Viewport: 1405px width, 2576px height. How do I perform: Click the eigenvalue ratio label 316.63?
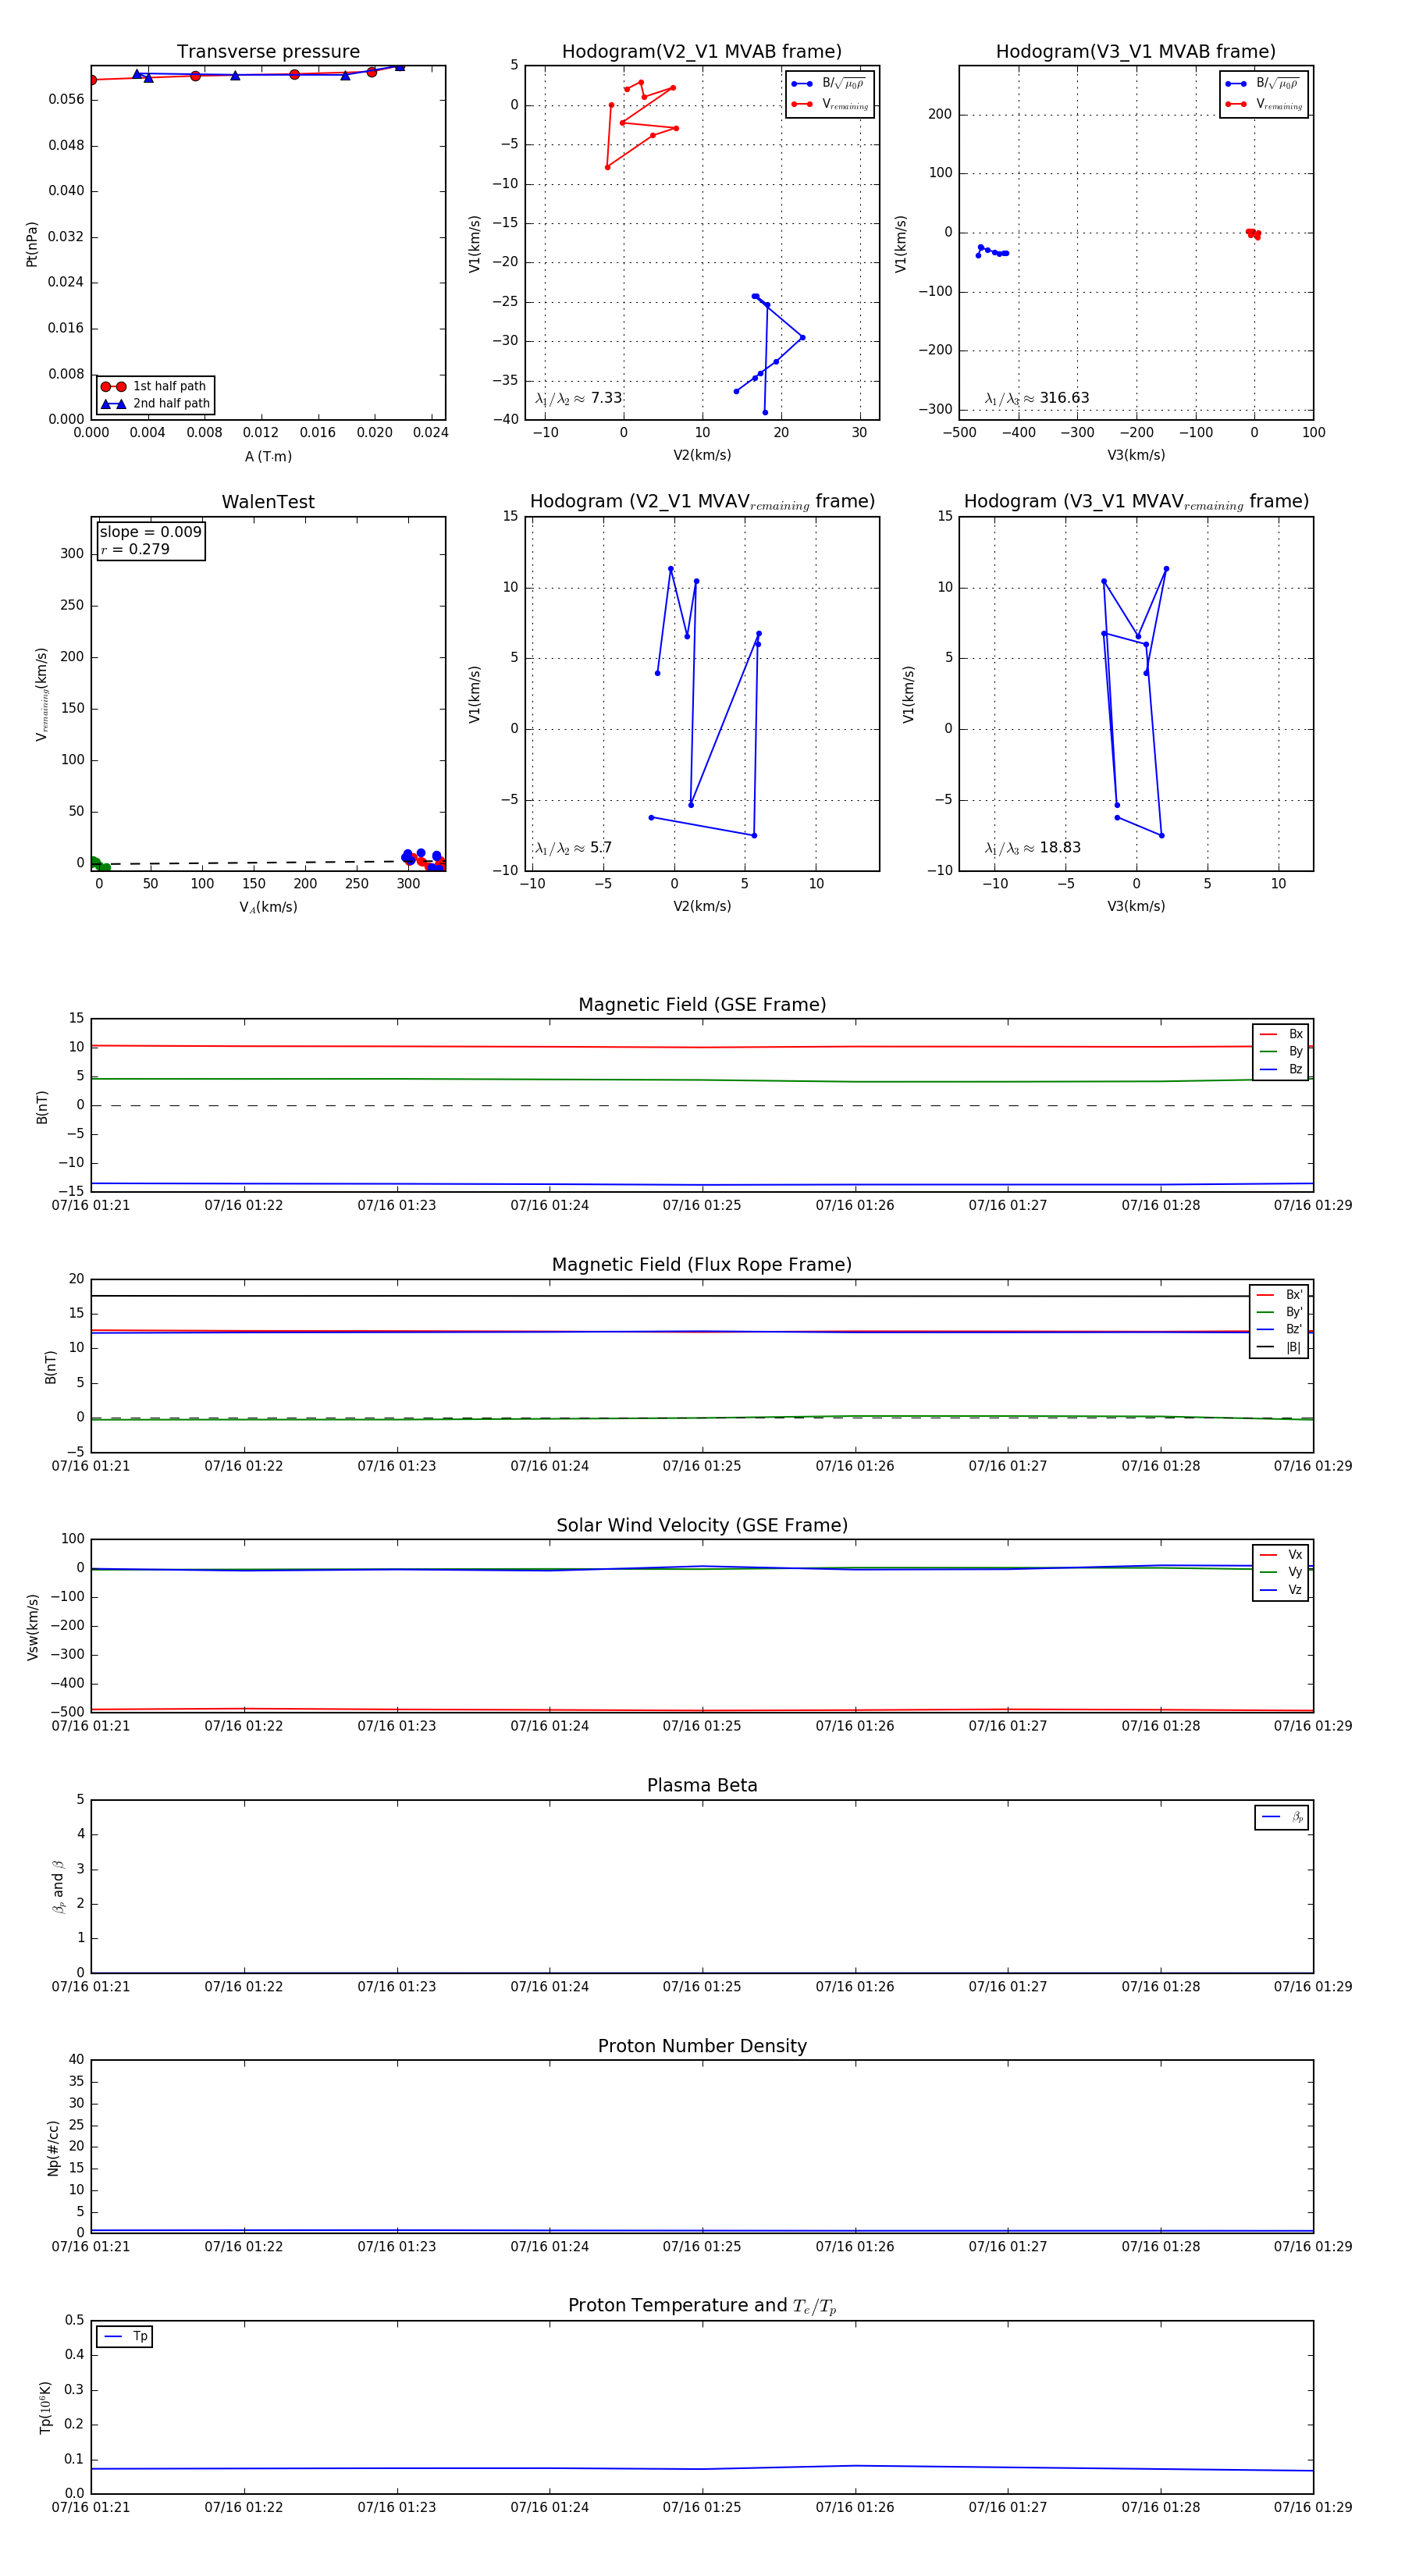coord(1037,398)
